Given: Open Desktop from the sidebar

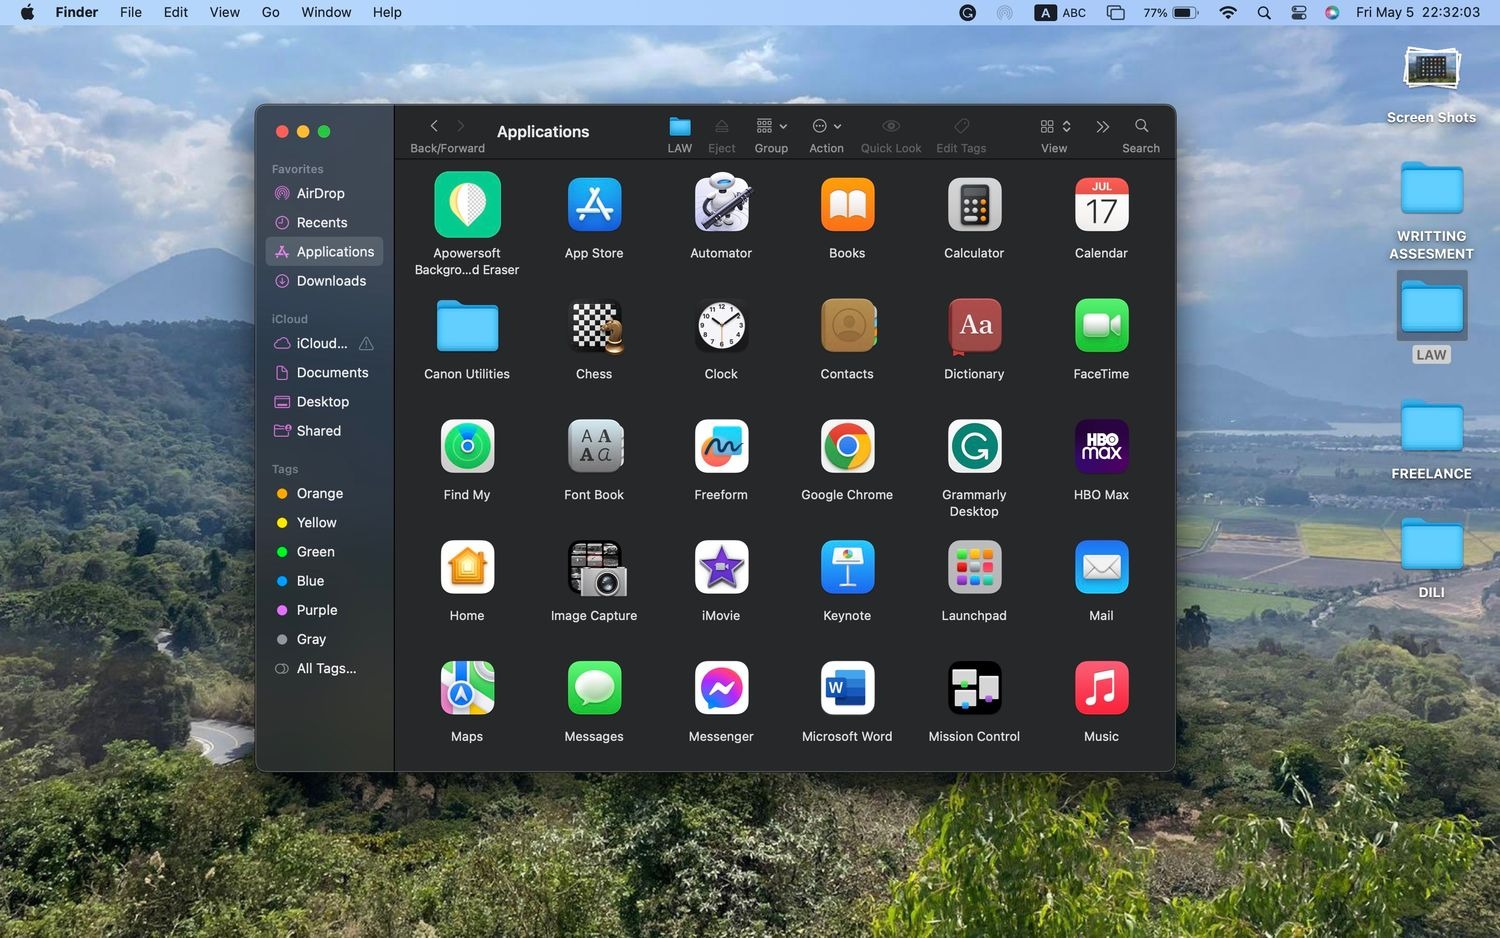Looking at the screenshot, I should [324, 402].
